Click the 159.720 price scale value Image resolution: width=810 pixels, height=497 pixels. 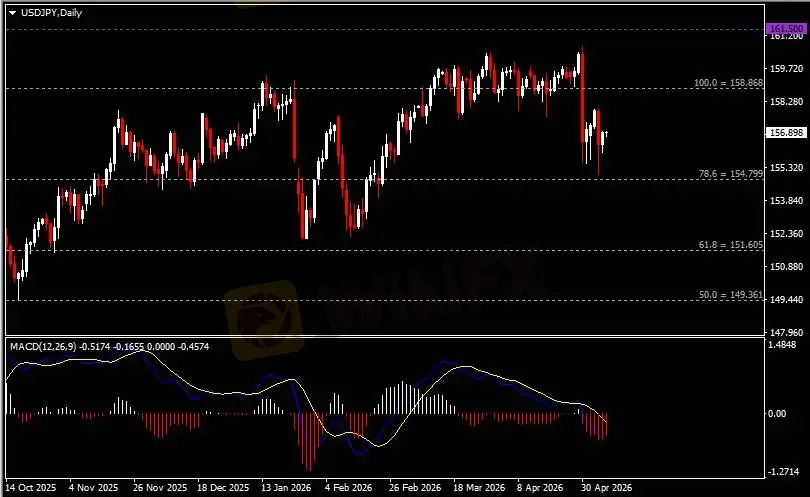[786, 69]
